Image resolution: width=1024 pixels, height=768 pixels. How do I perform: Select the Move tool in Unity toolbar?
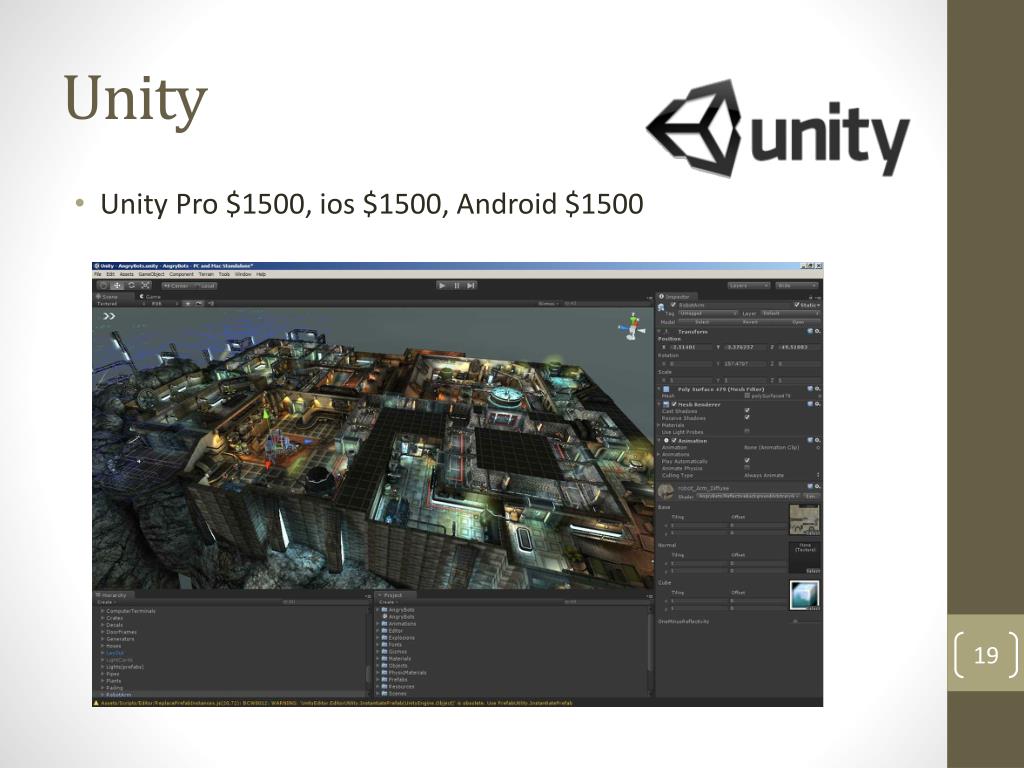pos(117,285)
